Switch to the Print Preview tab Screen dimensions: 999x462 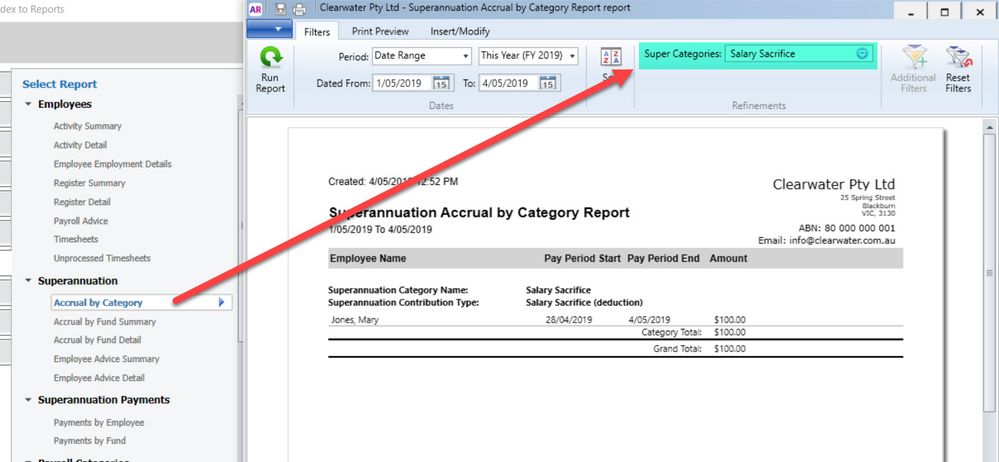coord(380,31)
